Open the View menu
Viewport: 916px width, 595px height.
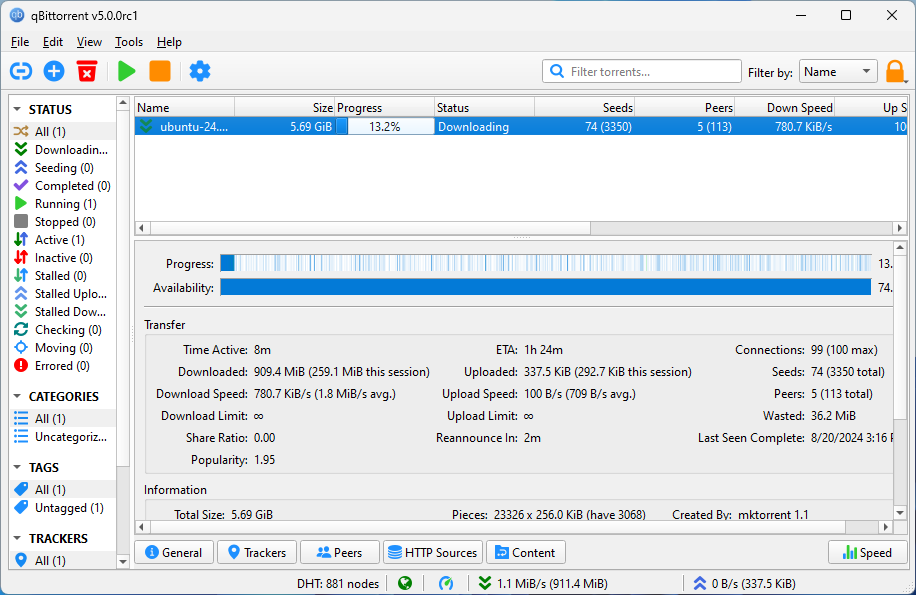point(89,42)
